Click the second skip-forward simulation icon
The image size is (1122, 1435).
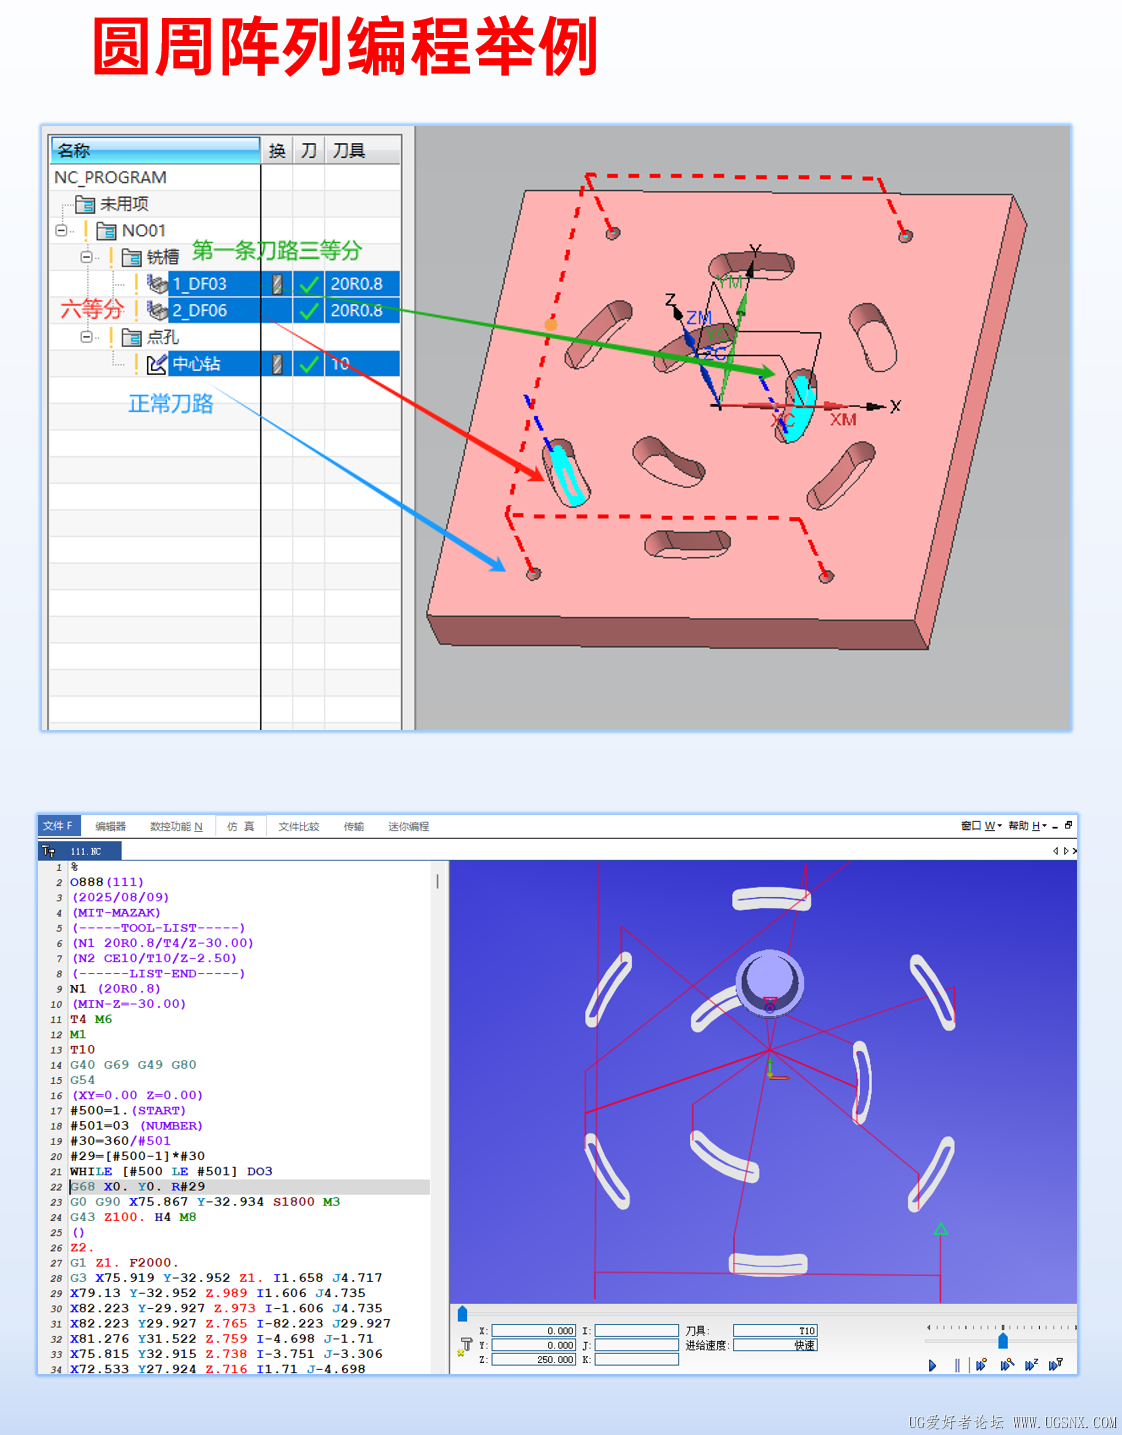coord(1007,1365)
